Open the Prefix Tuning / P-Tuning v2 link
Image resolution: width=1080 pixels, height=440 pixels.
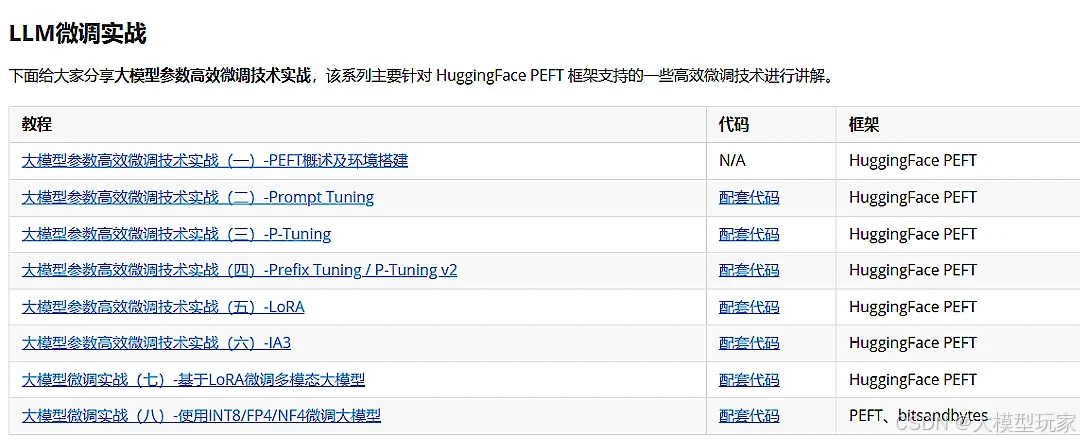[x=239, y=270]
